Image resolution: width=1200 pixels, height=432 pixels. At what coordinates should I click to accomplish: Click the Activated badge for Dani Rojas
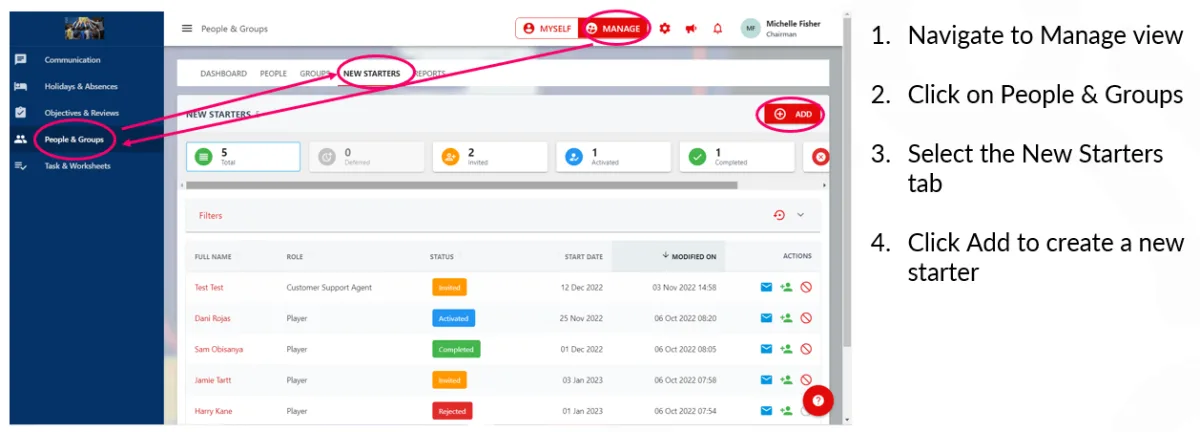[453, 318]
